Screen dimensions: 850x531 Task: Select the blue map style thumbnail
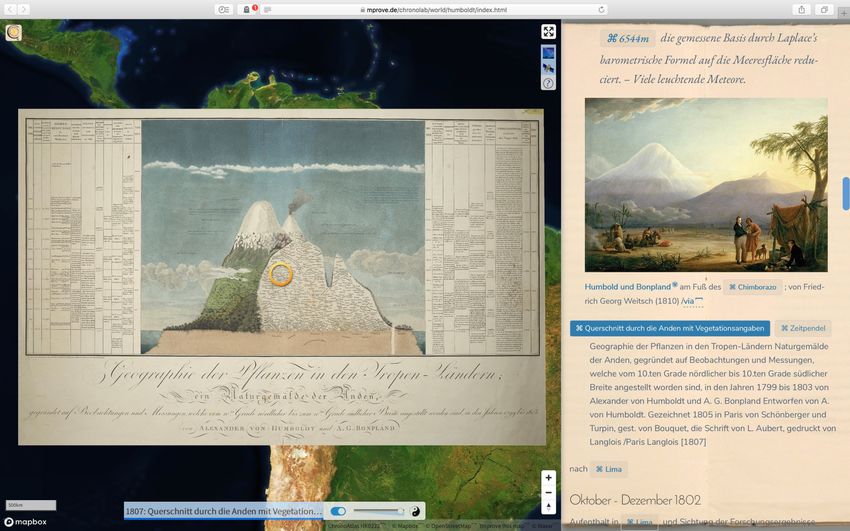(549, 53)
